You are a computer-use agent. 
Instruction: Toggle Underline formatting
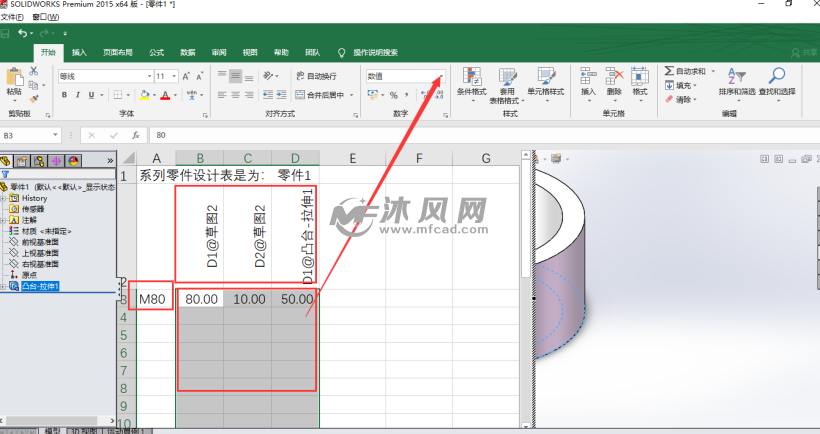(92, 95)
